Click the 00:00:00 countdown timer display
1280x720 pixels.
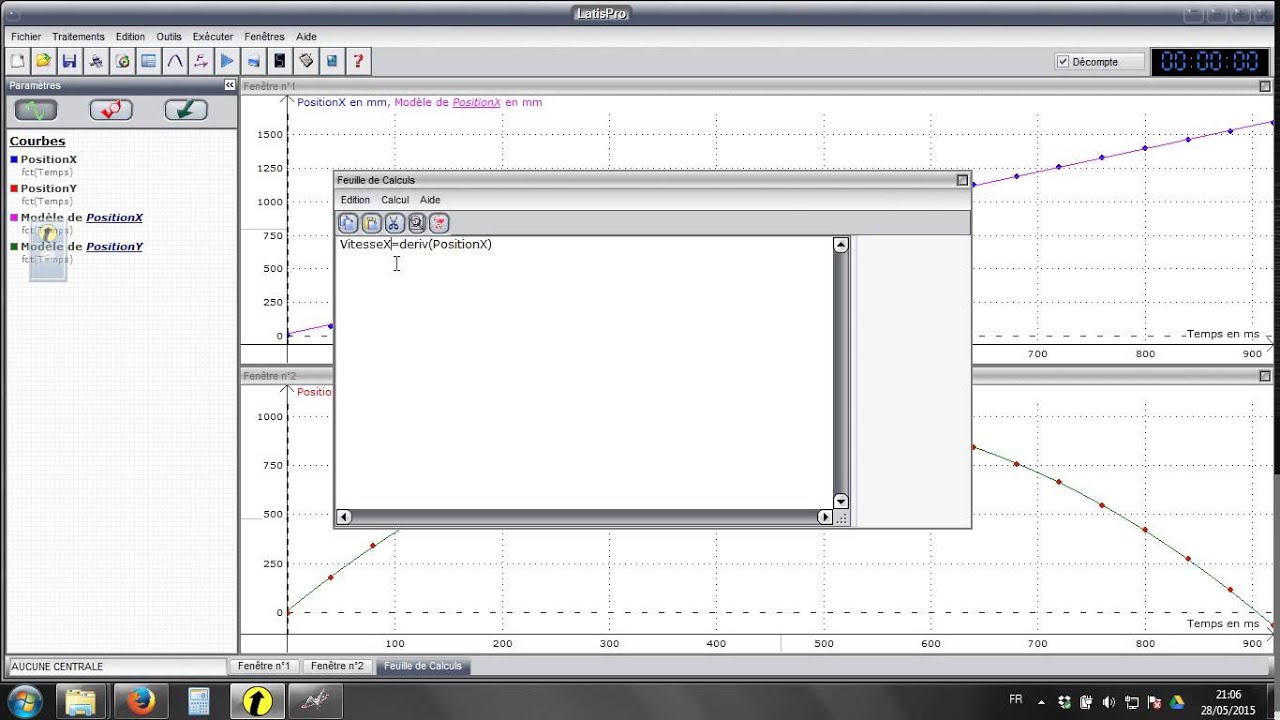click(1210, 62)
